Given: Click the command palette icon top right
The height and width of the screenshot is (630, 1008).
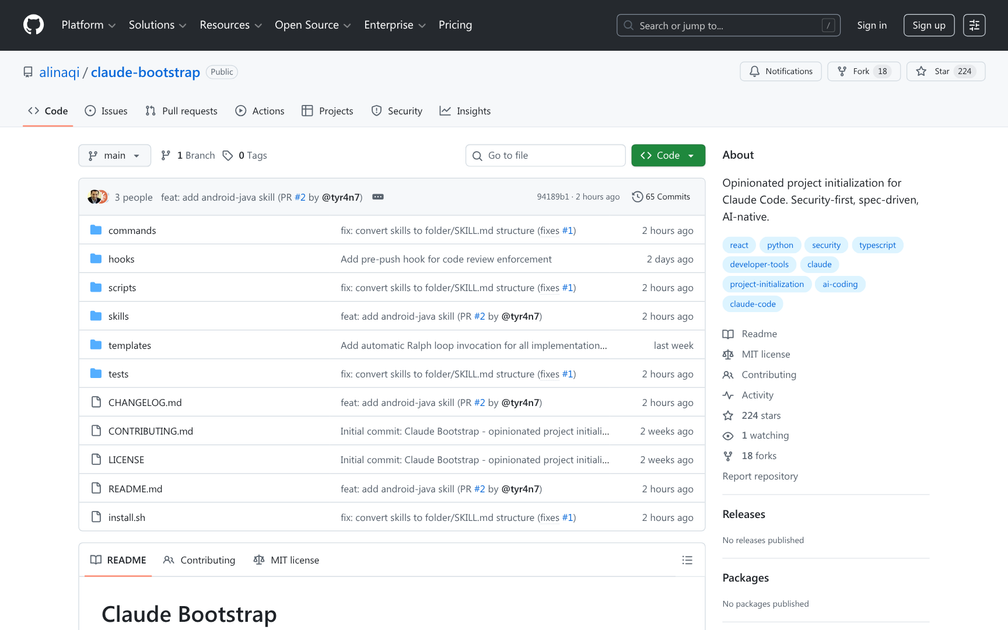Looking at the screenshot, I should 974,25.
